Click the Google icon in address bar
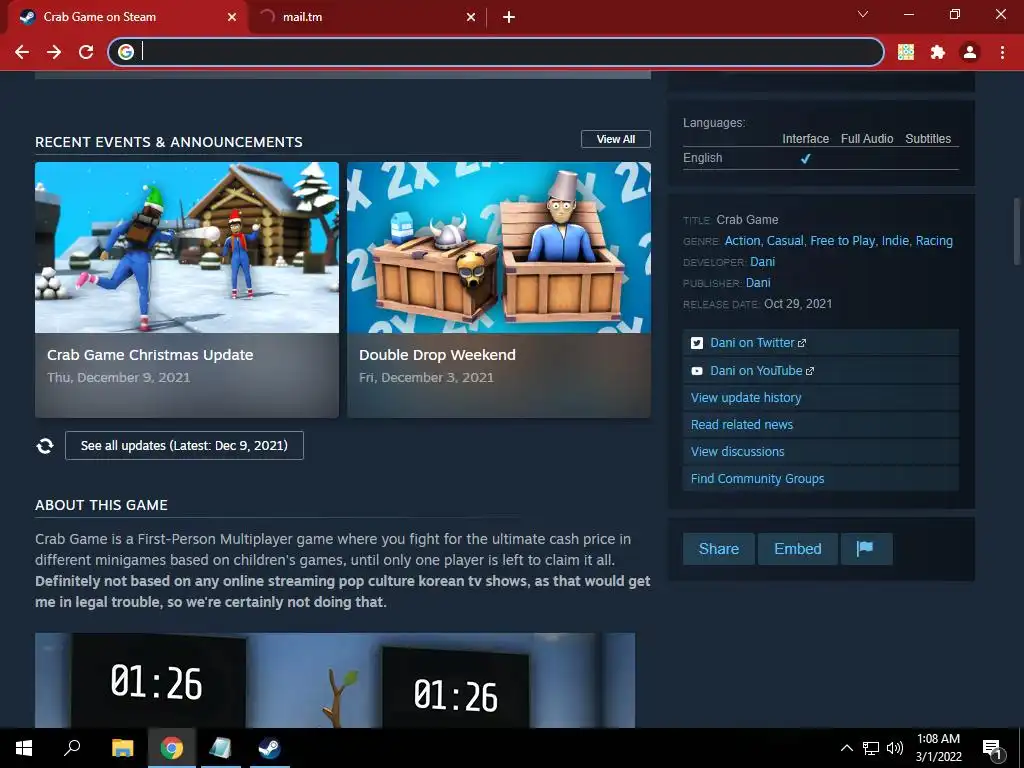 (126, 52)
